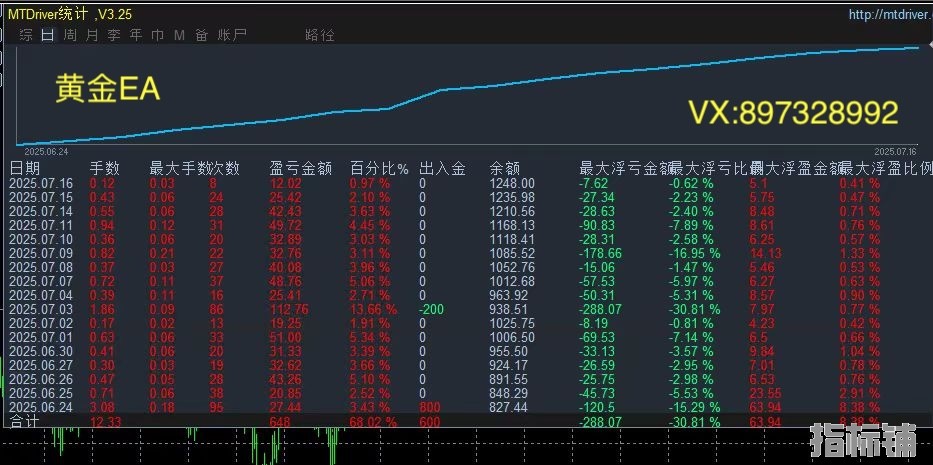Click the 百分比% column header

click(x=379, y=168)
